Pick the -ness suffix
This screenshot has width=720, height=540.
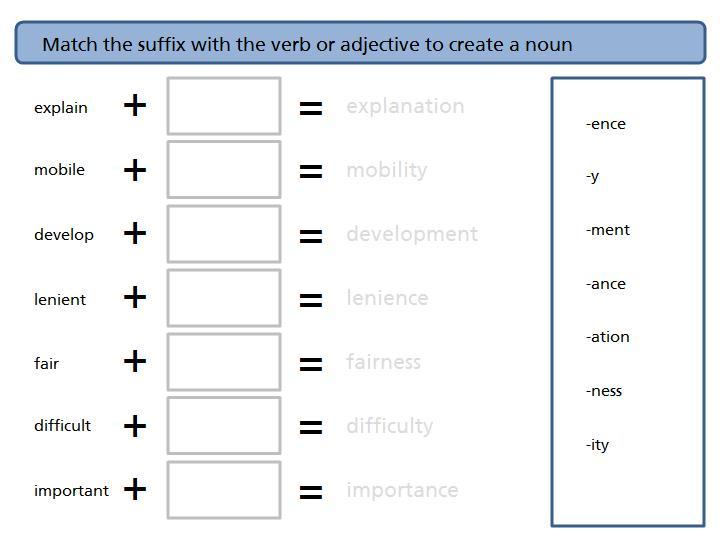click(603, 391)
